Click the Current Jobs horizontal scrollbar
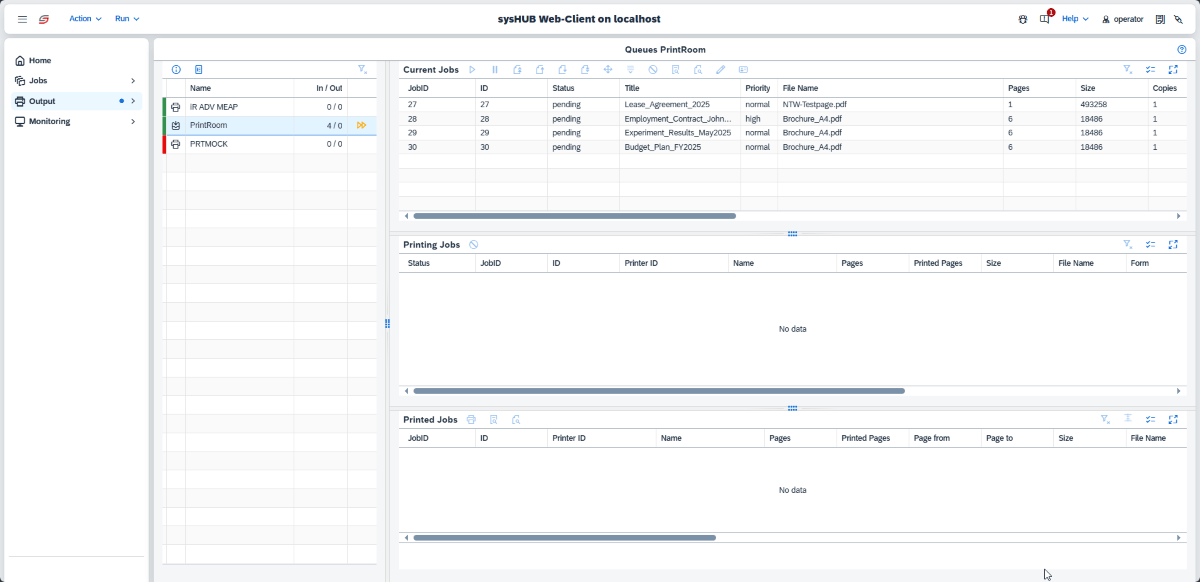Viewport: 1200px width, 582px height. [574, 216]
